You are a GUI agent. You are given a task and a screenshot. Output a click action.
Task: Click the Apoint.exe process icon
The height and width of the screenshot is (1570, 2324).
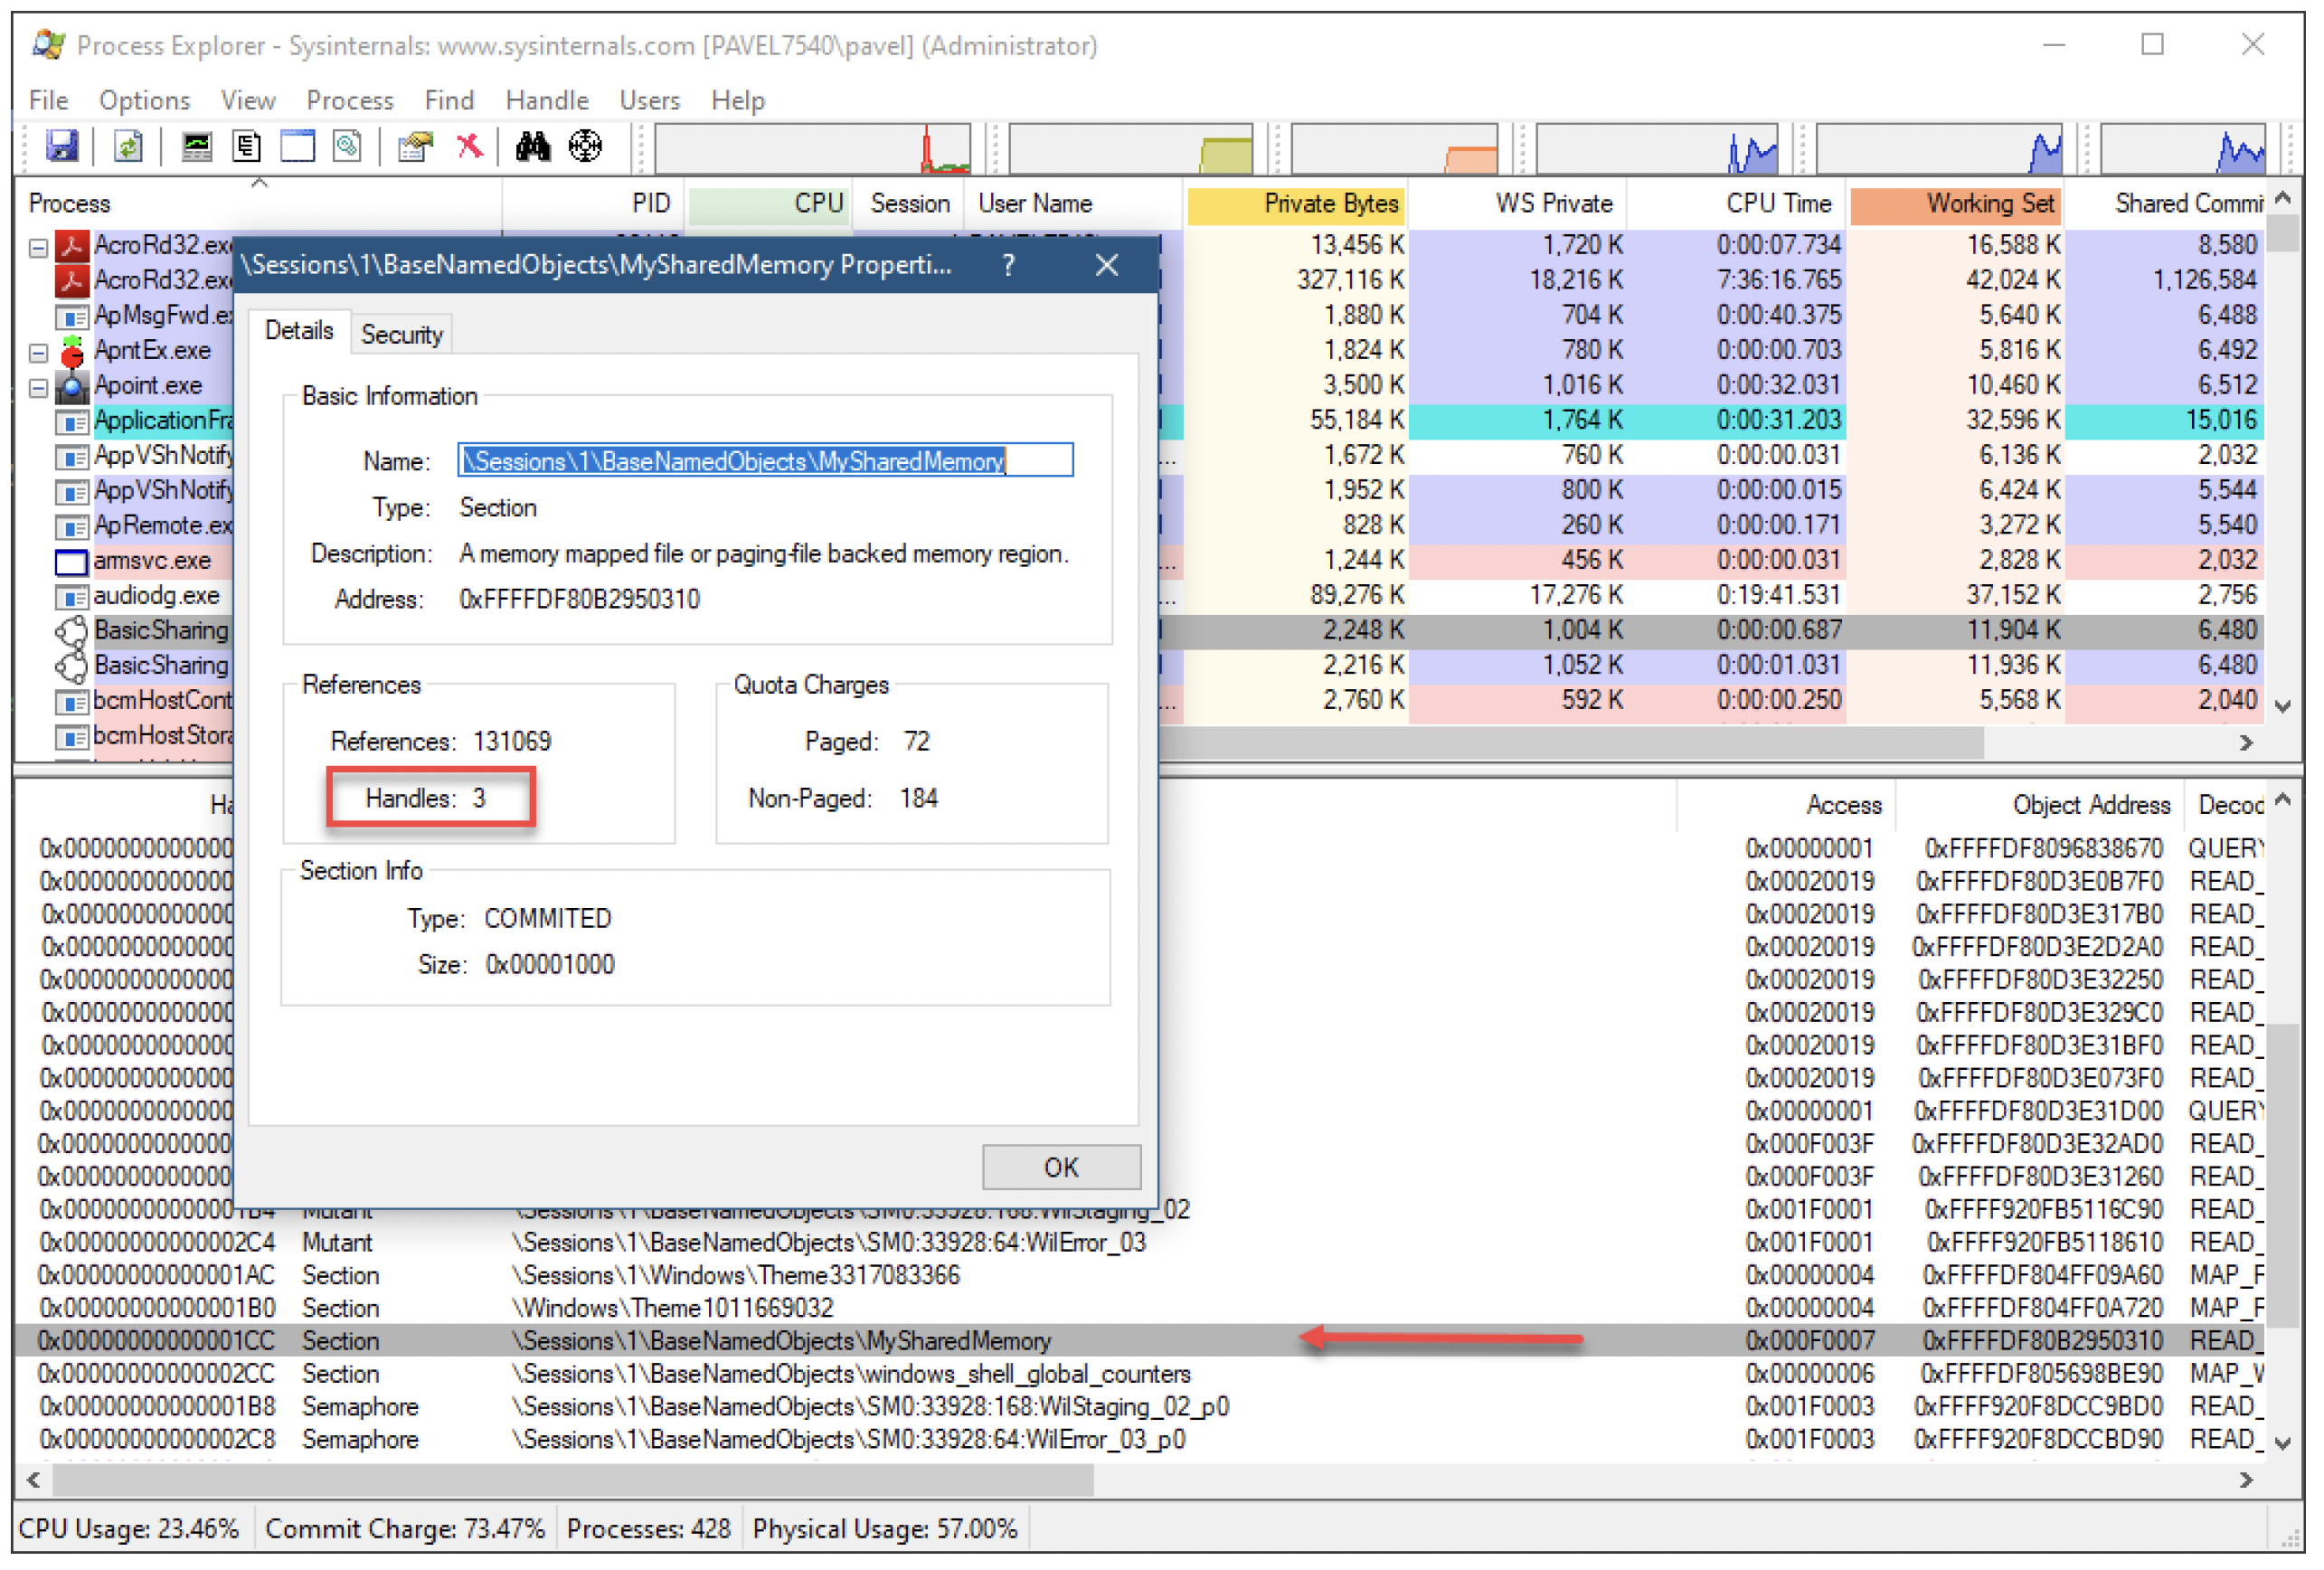coord(72,387)
